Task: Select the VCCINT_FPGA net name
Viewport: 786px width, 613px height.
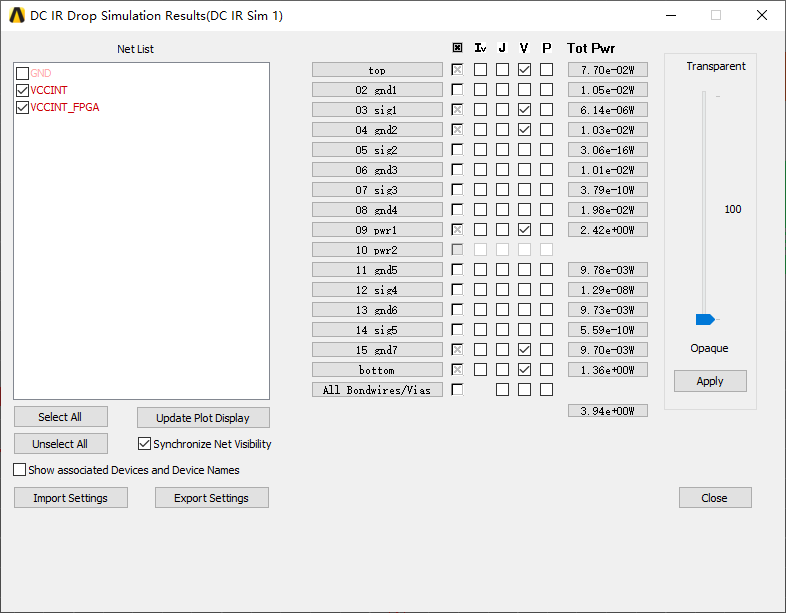Action: 65,107
